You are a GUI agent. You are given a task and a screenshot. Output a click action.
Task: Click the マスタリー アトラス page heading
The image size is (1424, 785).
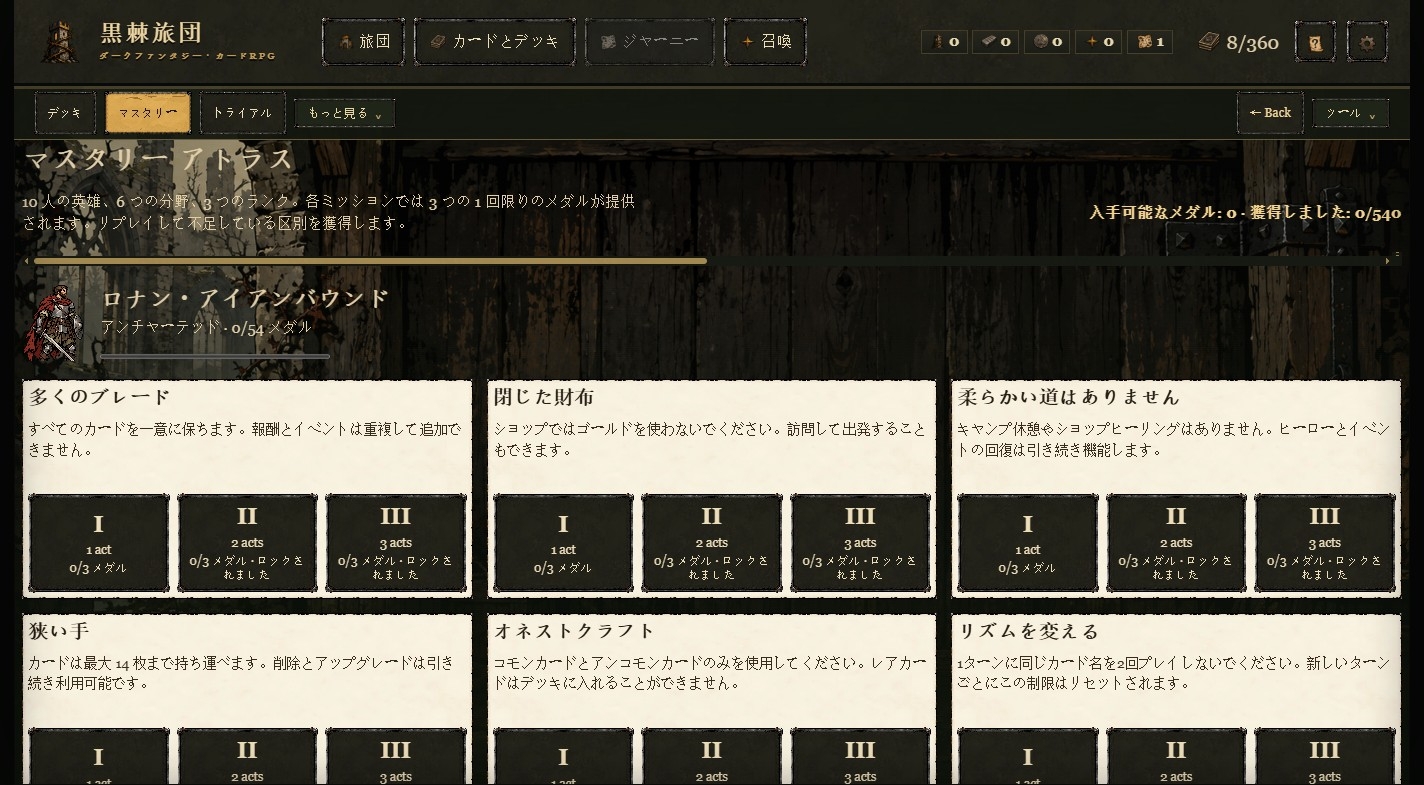coord(160,160)
